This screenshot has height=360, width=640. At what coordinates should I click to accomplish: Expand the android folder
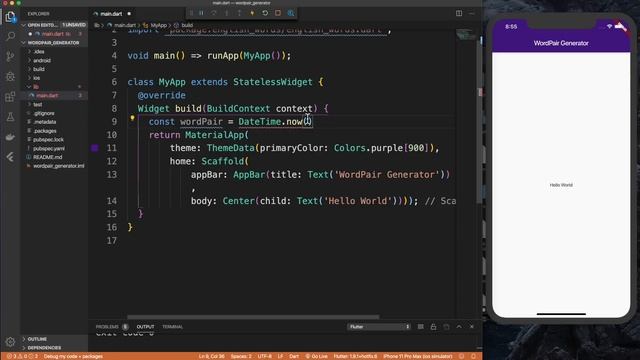coord(42,60)
